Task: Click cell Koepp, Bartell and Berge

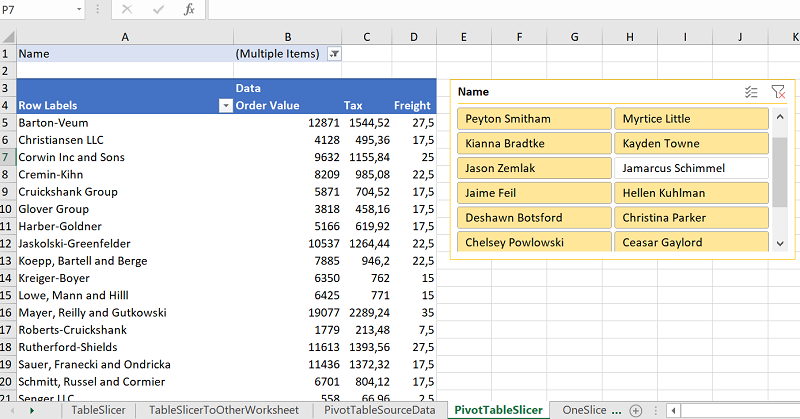Action: (125, 261)
